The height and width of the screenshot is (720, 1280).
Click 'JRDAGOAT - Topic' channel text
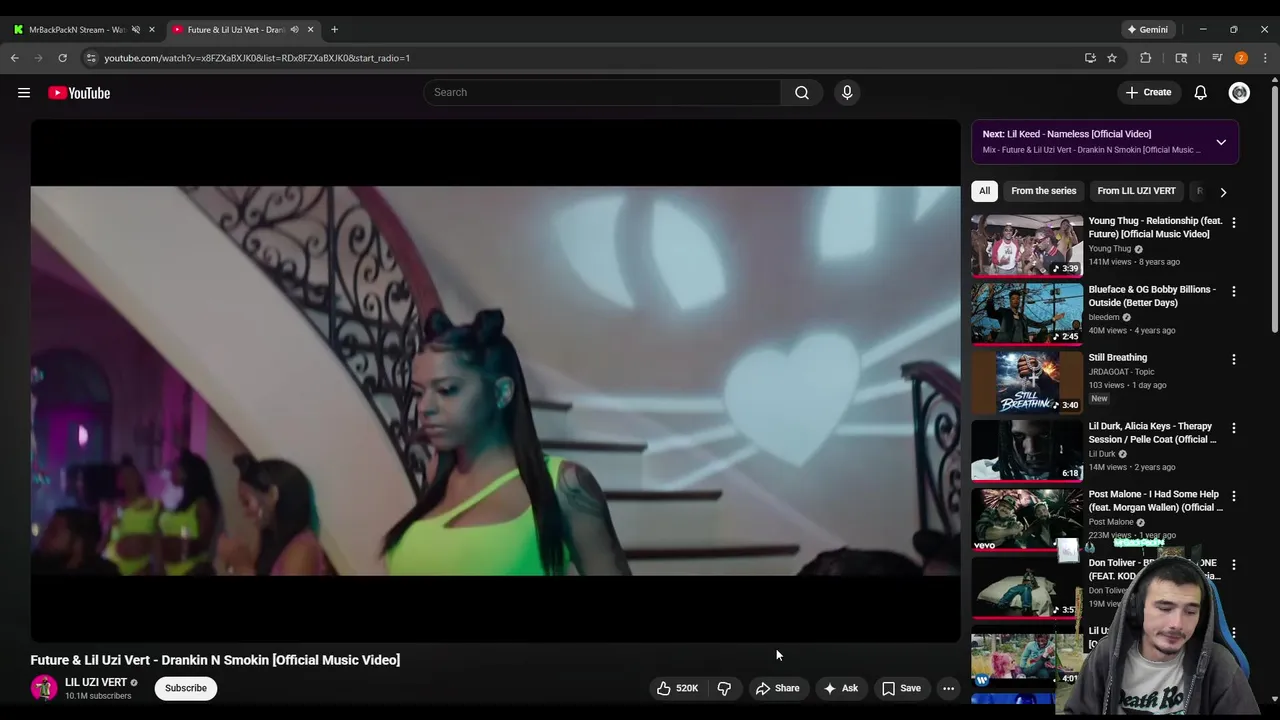click(x=1121, y=372)
